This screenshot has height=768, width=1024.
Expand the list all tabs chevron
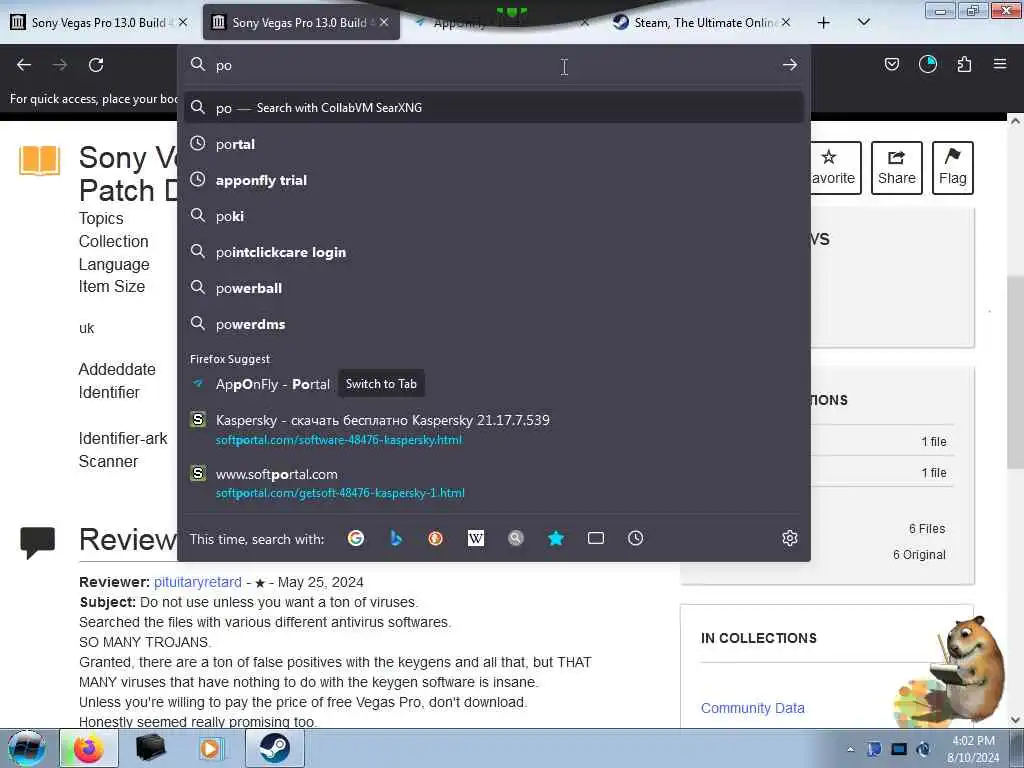coord(863,22)
